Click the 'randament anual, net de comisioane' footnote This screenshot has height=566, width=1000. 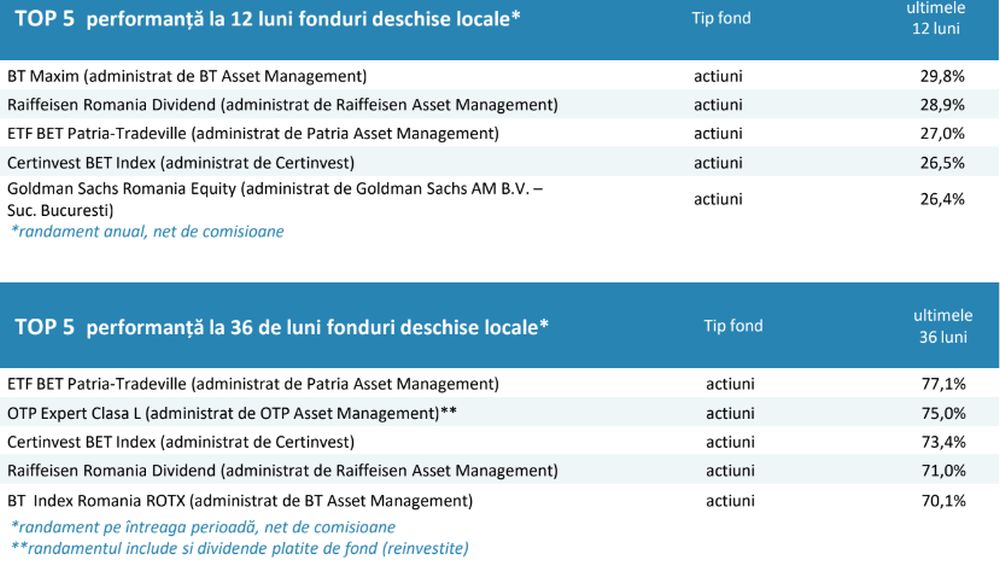coord(147,232)
